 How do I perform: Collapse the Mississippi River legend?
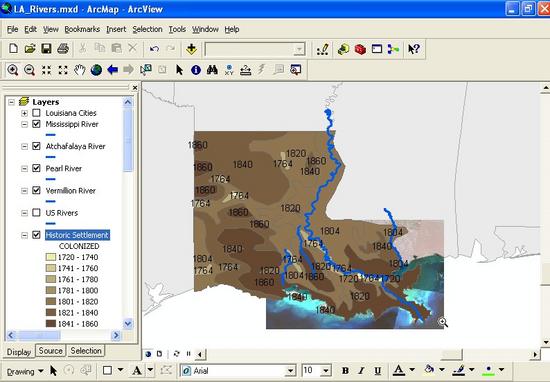[24, 124]
